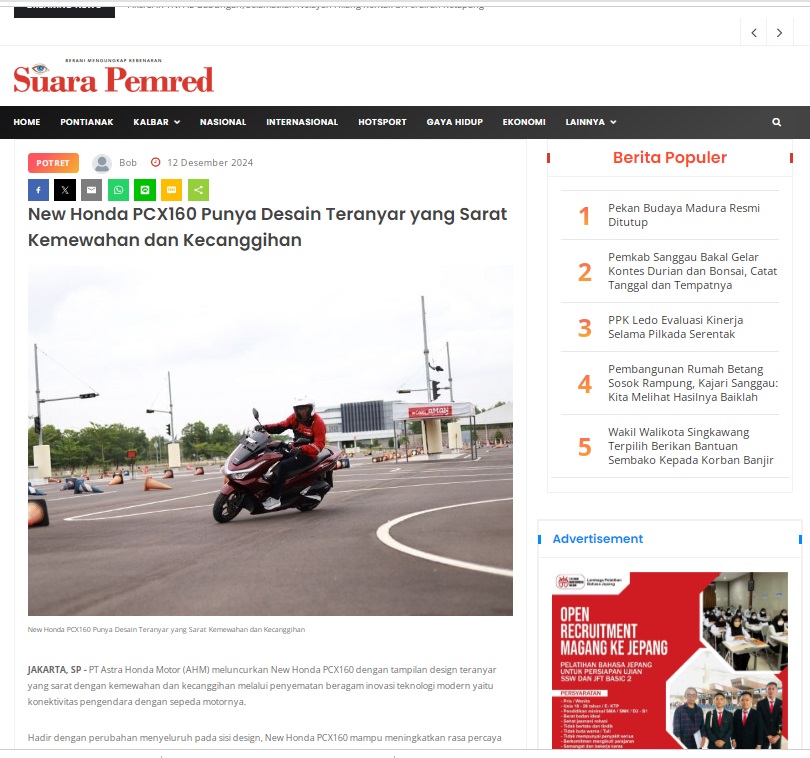Go to next breaking news item
The width and height of the screenshot is (810, 758).
(780, 33)
